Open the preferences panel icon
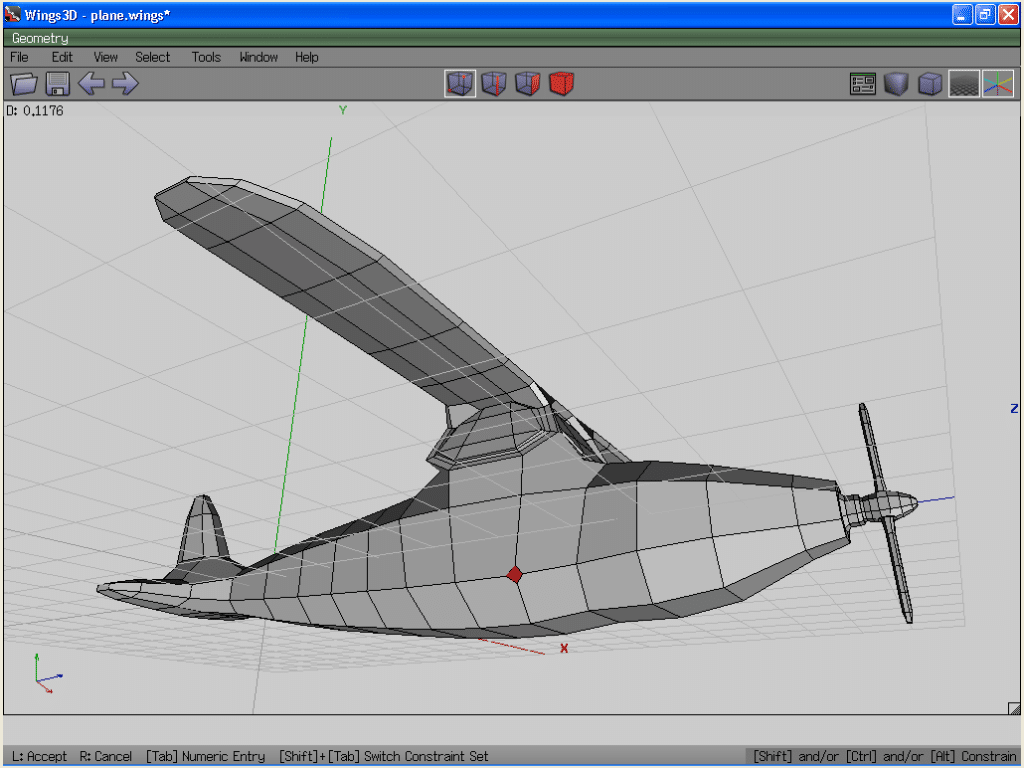The height and width of the screenshot is (768, 1024). coord(863,84)
